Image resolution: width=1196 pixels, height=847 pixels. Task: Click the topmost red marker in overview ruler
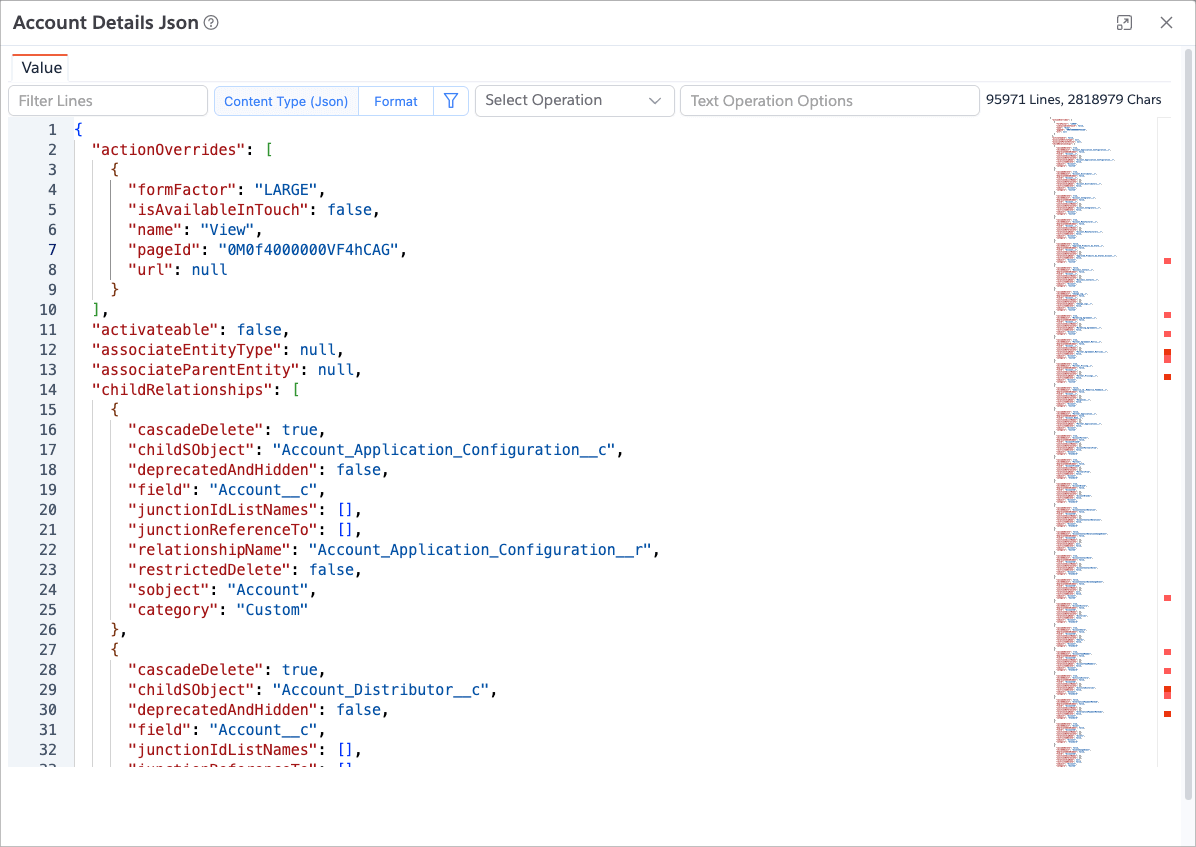coord(1167,261)
